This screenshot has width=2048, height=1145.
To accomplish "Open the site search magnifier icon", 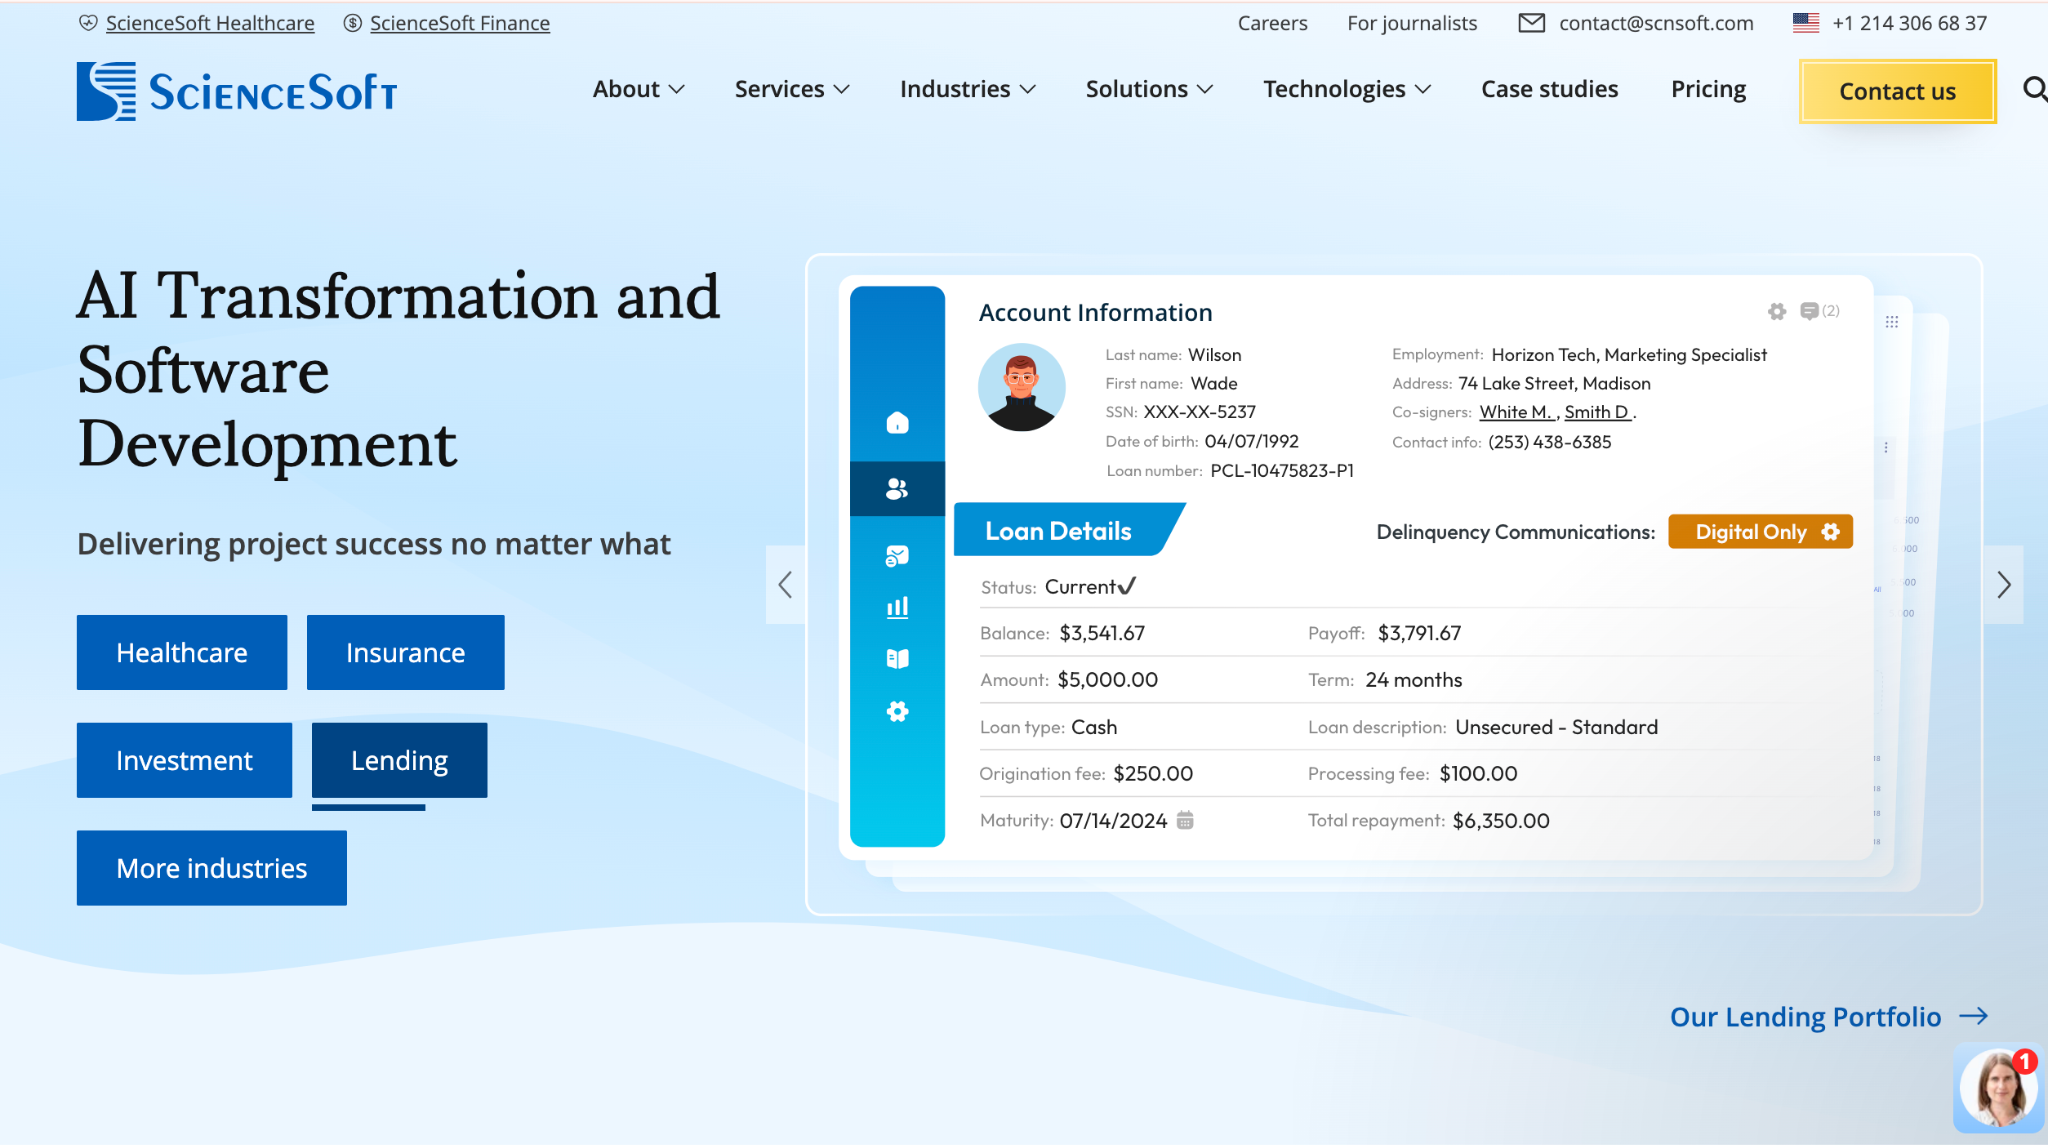I will [x=2034, y=90].
